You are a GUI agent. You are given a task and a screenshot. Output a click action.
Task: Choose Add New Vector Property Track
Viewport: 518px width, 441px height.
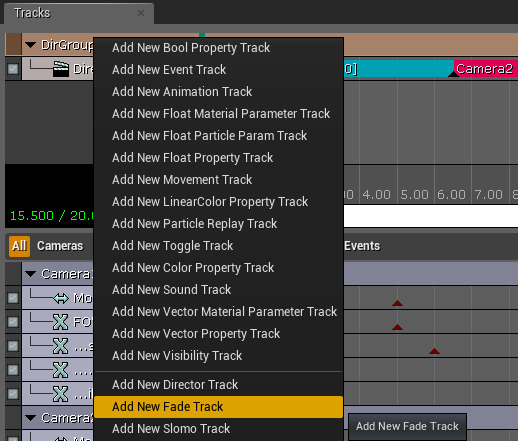[x=219, y=334]
